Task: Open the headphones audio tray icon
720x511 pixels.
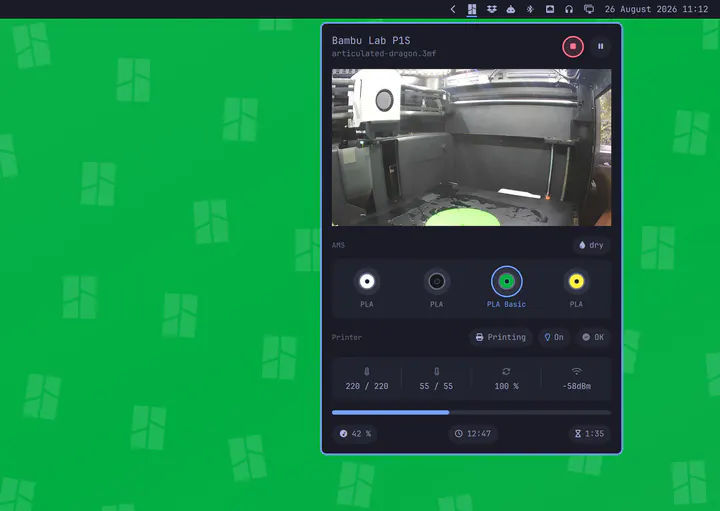Action: point(569,9)
